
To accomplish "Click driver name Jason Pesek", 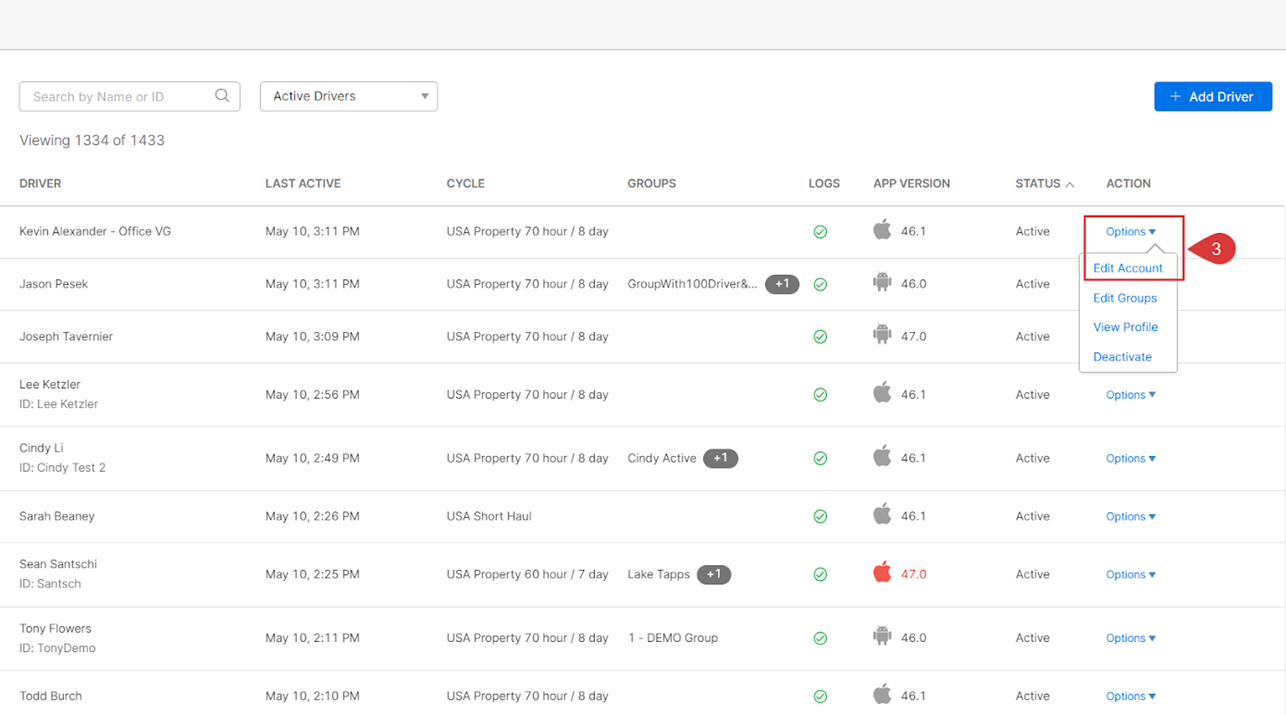I will tap(54, 284).
